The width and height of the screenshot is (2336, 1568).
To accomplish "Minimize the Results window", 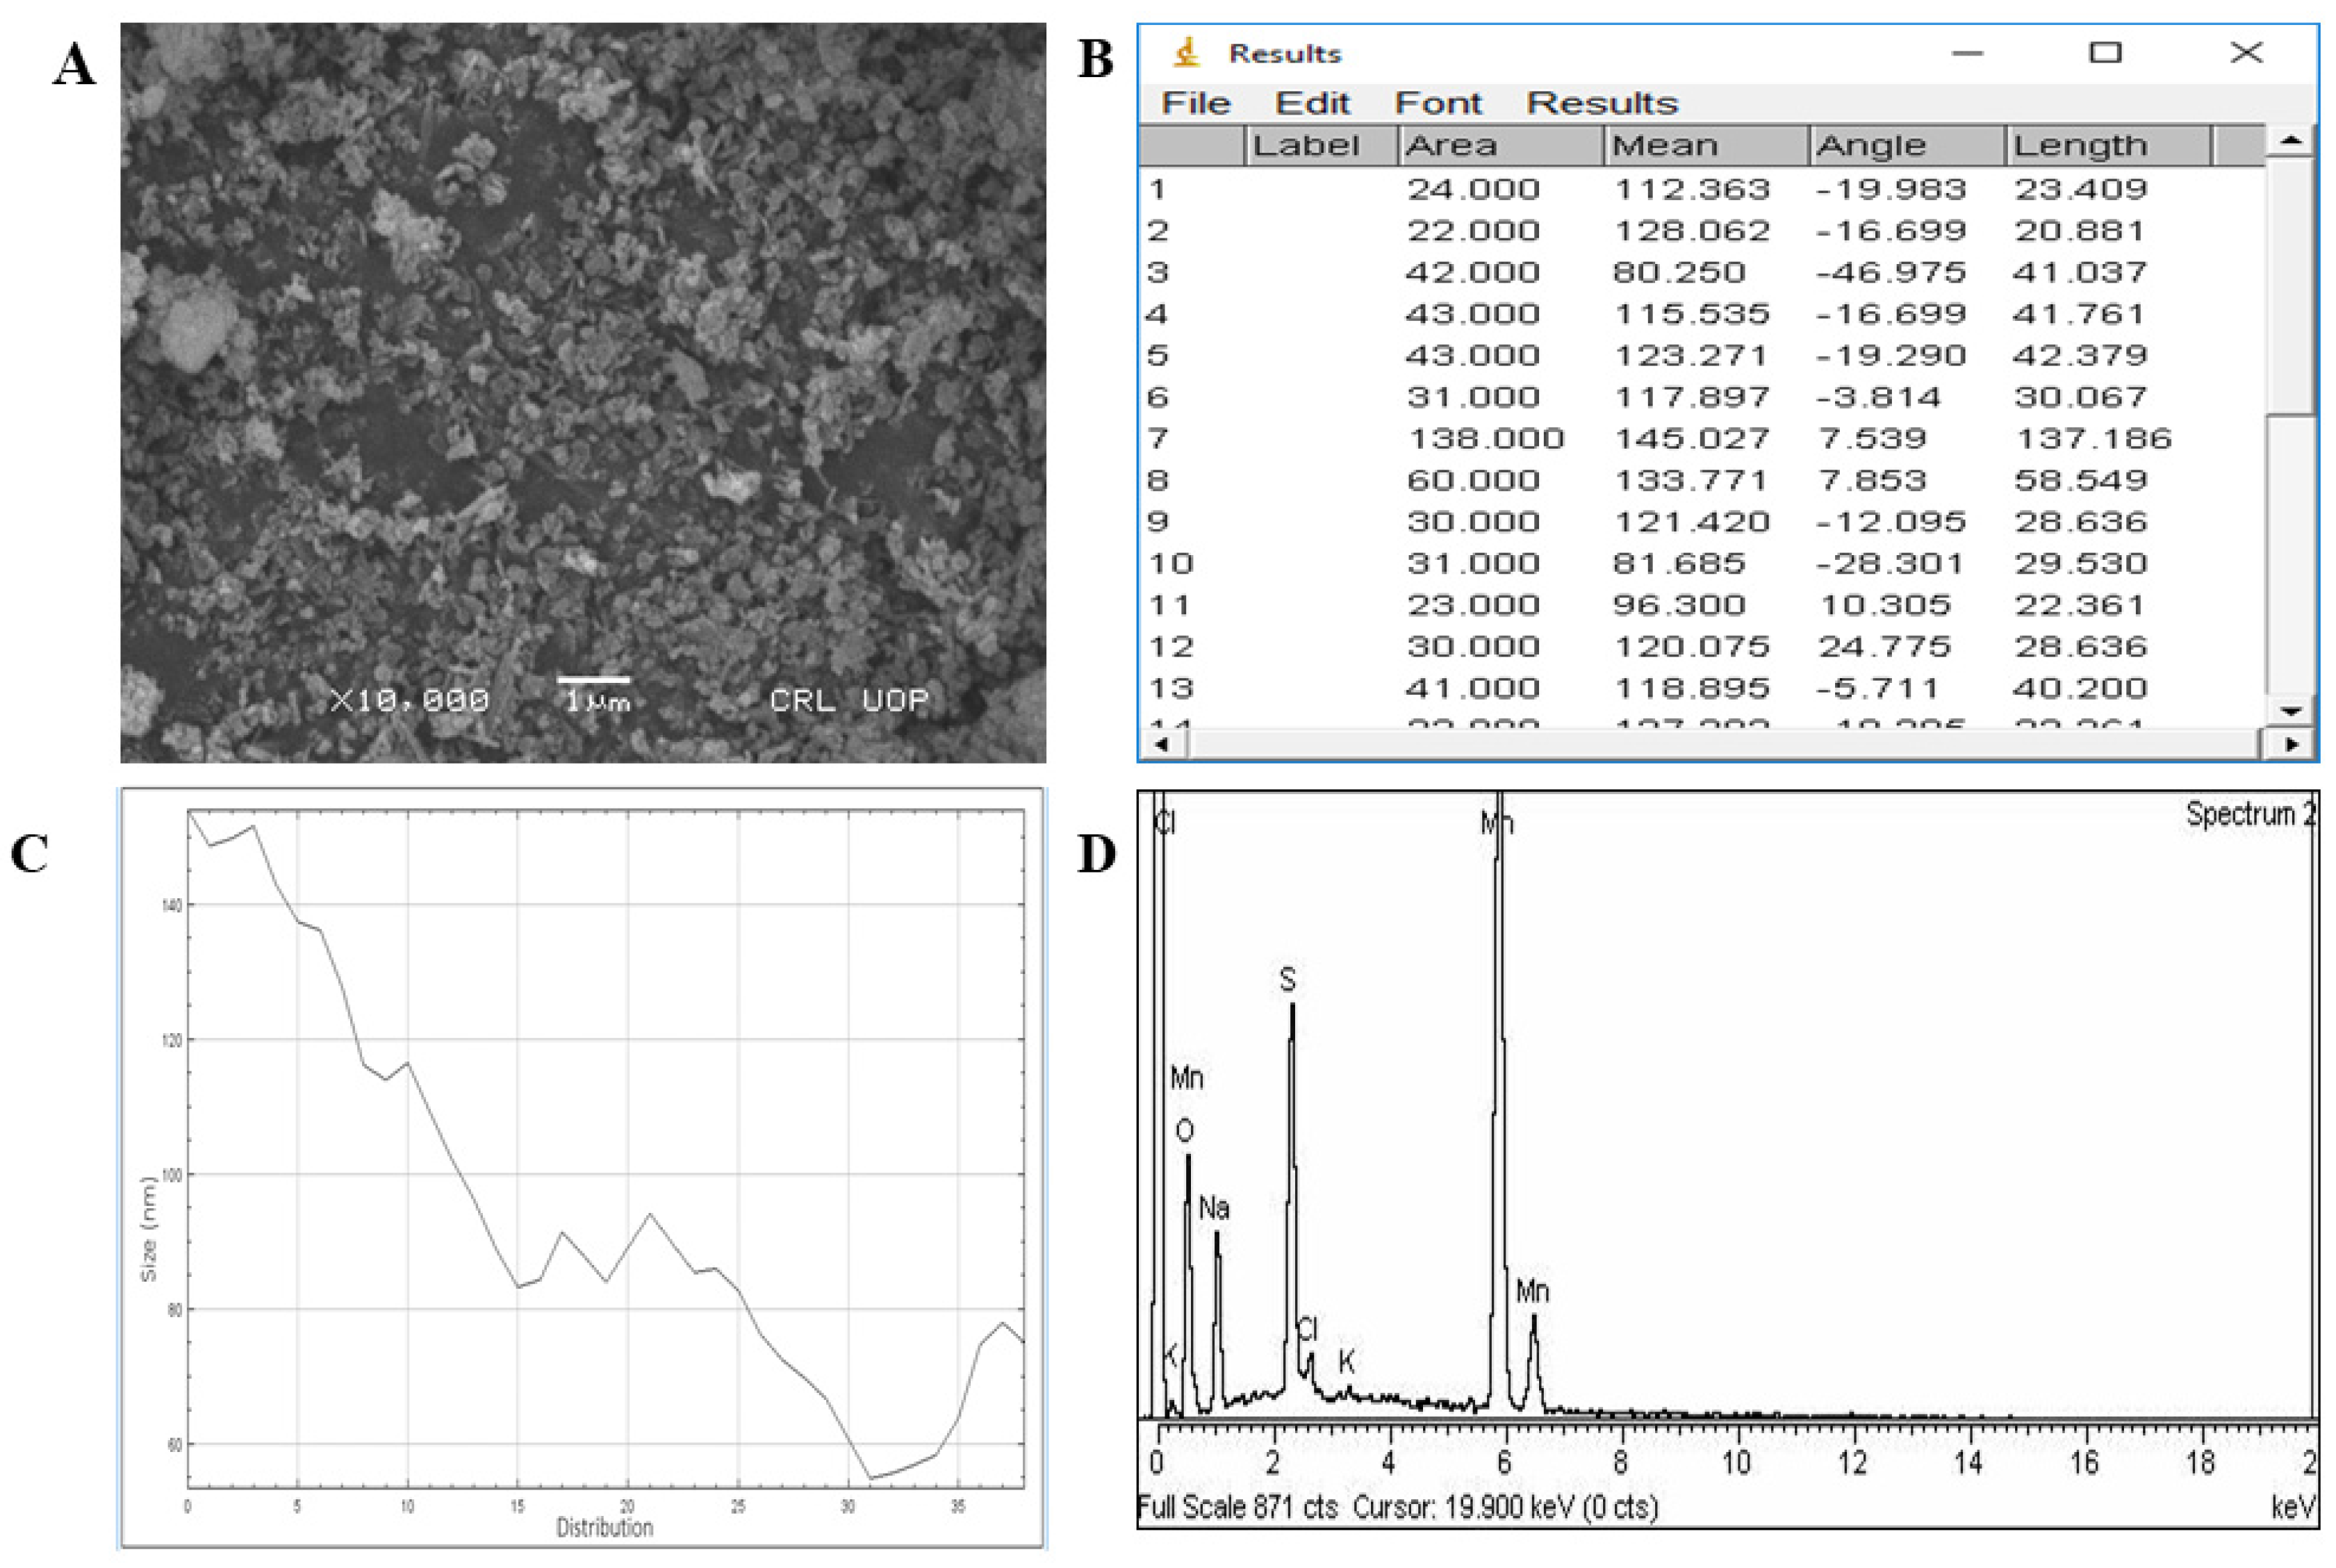I will tap(1967, 52).
